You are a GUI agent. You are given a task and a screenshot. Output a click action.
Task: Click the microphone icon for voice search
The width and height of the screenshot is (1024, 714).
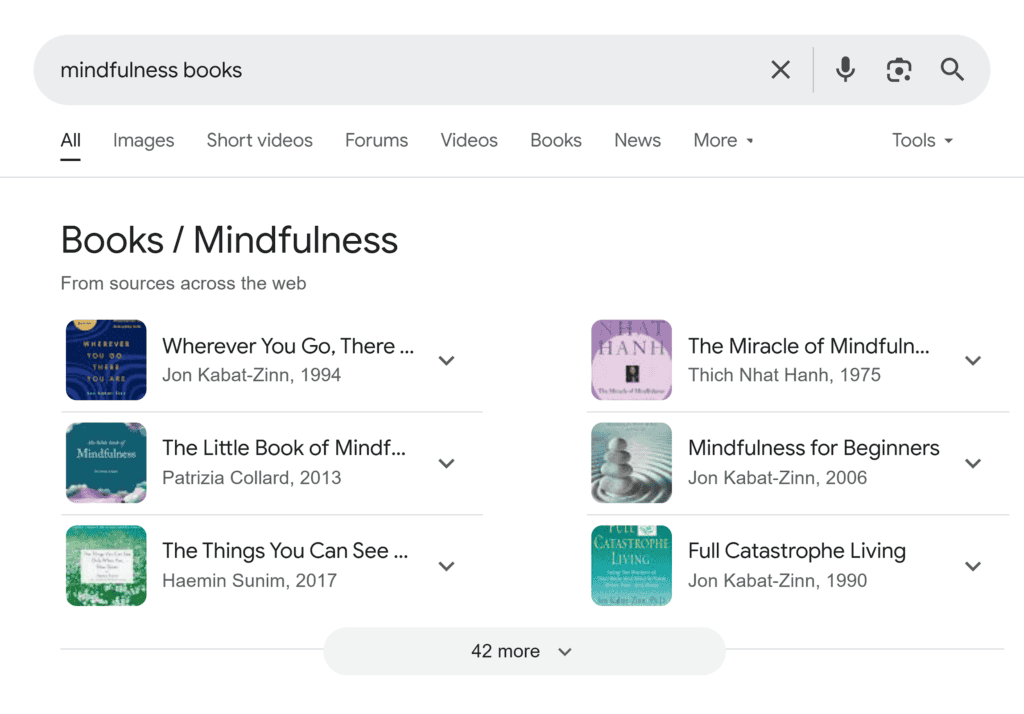(x=845, y=69)
